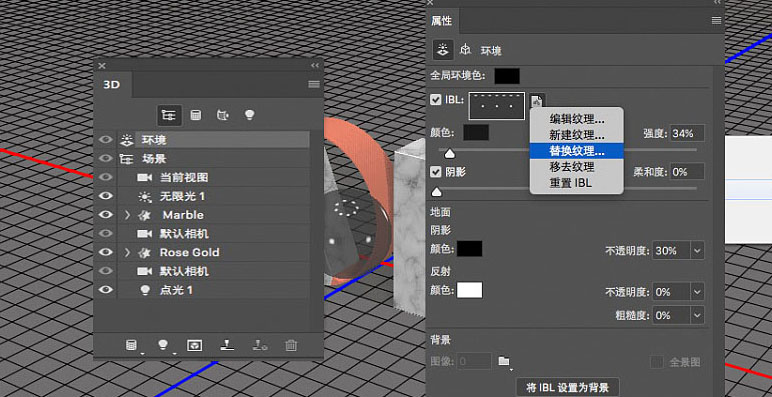Choose 移去纹理 from menu
This screenshot has height=397, width=772.
point(577,167)
